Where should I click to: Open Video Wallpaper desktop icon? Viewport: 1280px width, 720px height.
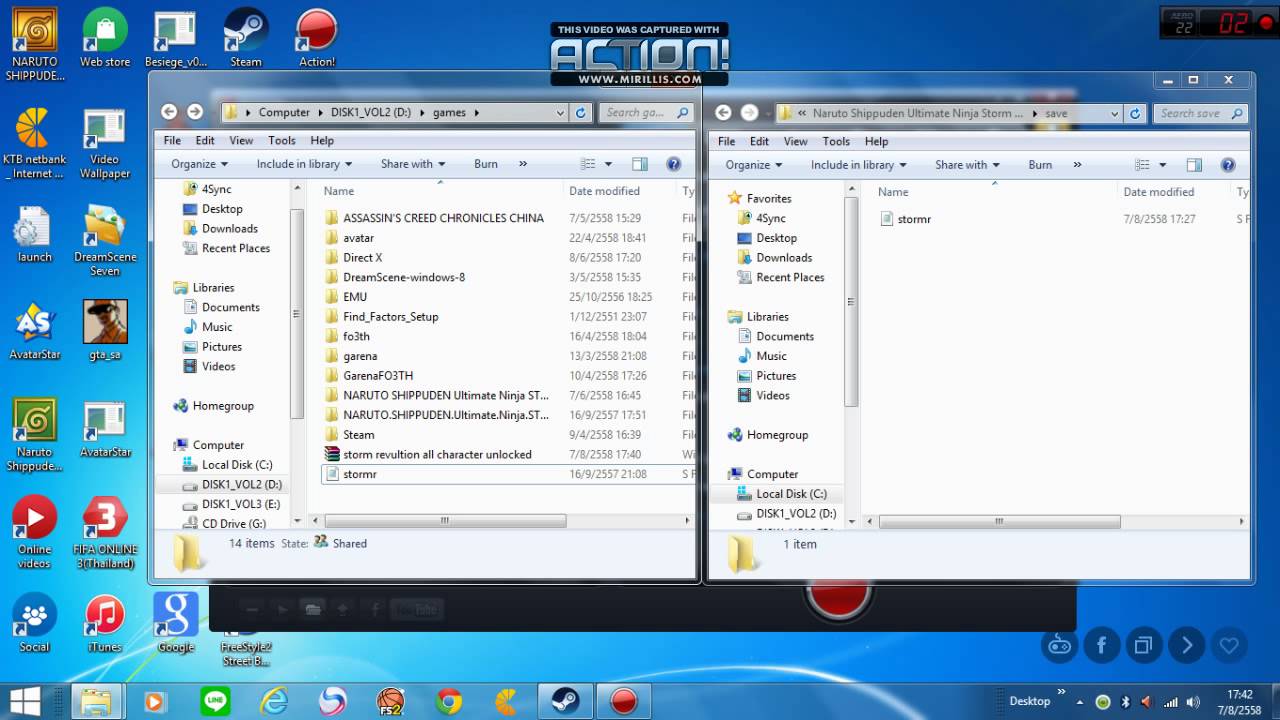pos(105,144)
